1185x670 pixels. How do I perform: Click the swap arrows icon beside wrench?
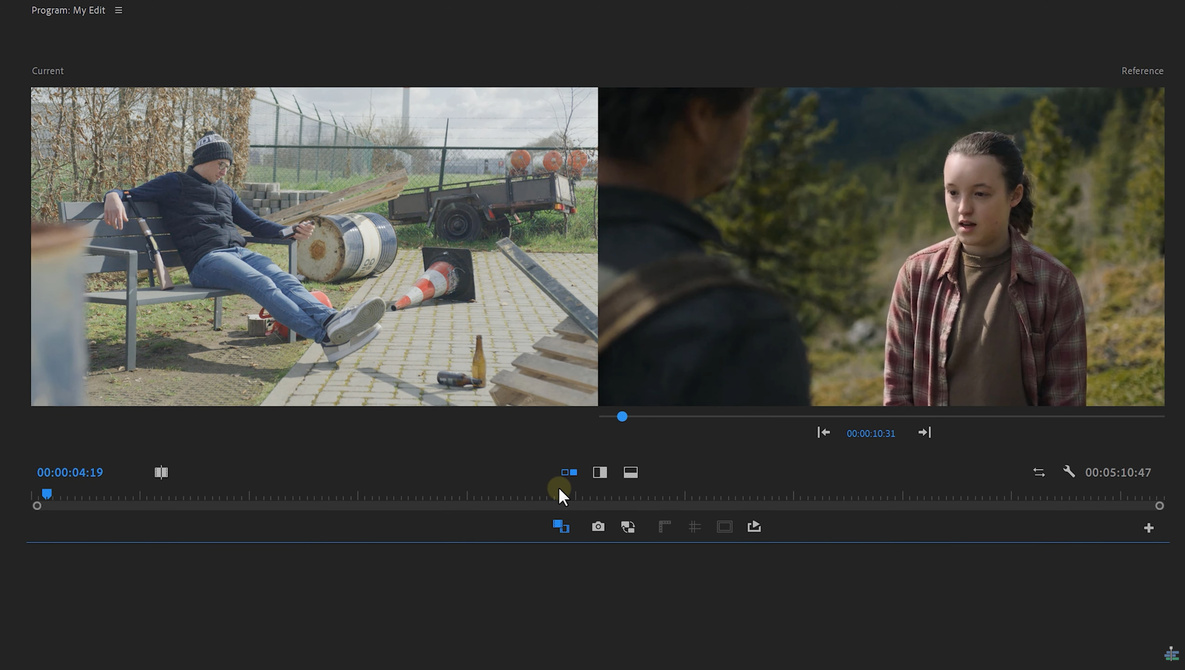click(1039, 472)
